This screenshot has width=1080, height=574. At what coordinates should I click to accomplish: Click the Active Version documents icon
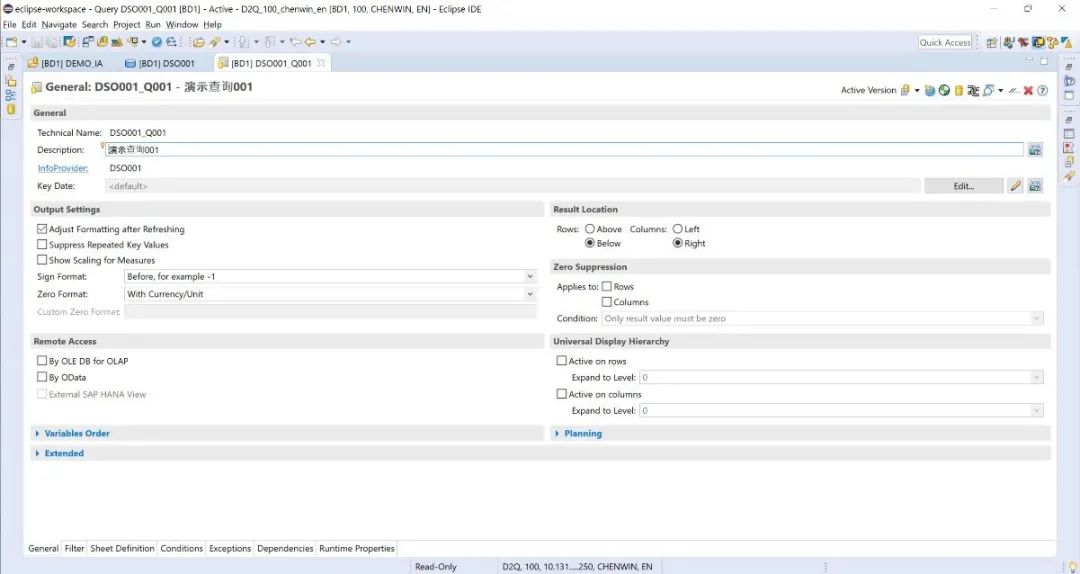pos(905,90)
